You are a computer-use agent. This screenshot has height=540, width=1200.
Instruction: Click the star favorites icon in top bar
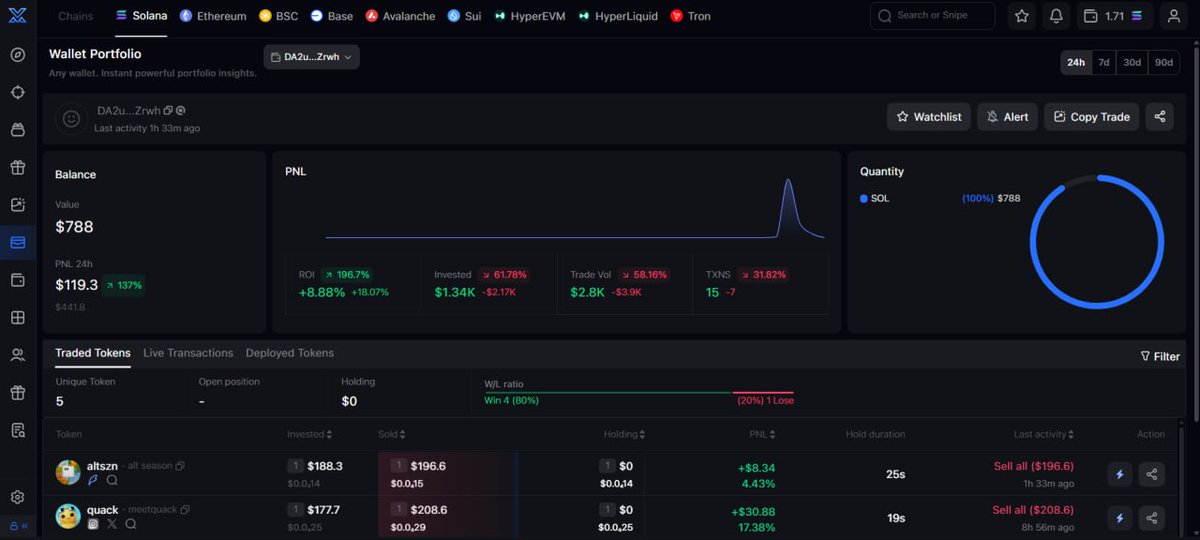(x=1021, y=16)
